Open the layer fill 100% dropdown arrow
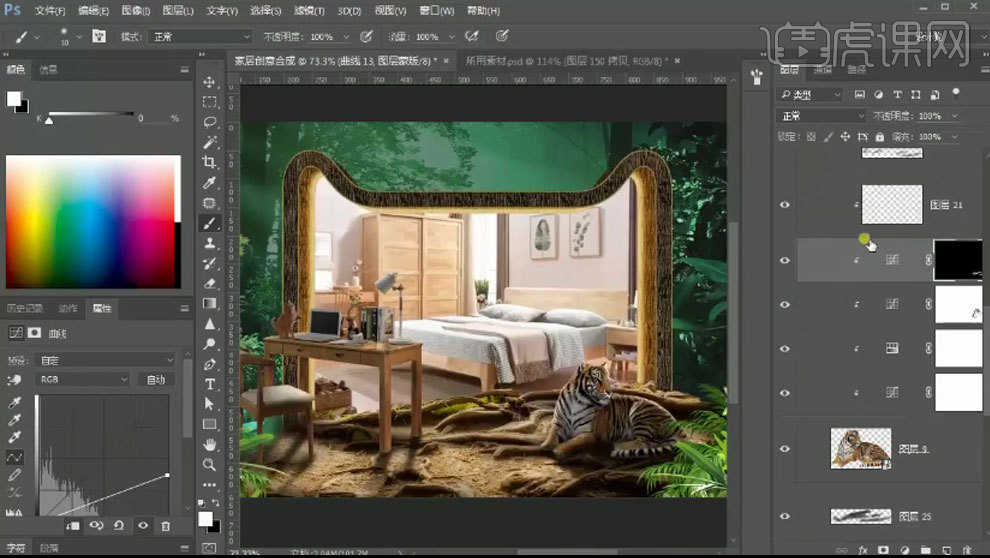The image size is (990, 558). pyautogui.click(x=955, y=136)
